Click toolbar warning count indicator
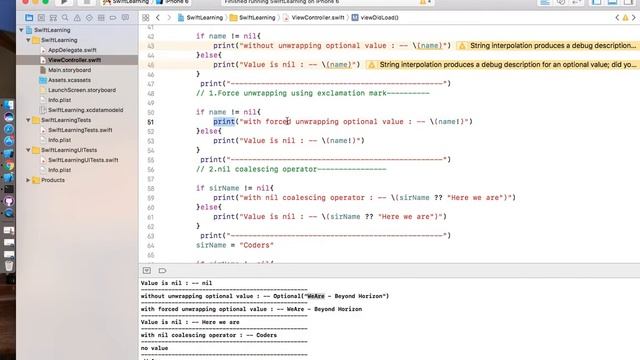 point(425,2)
